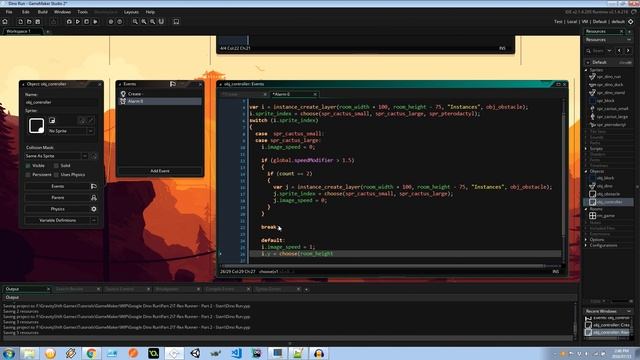Select spr_cactus_large in resource tree
The height and width of the screenshot is (360, 640).
(x=612, y=117)
